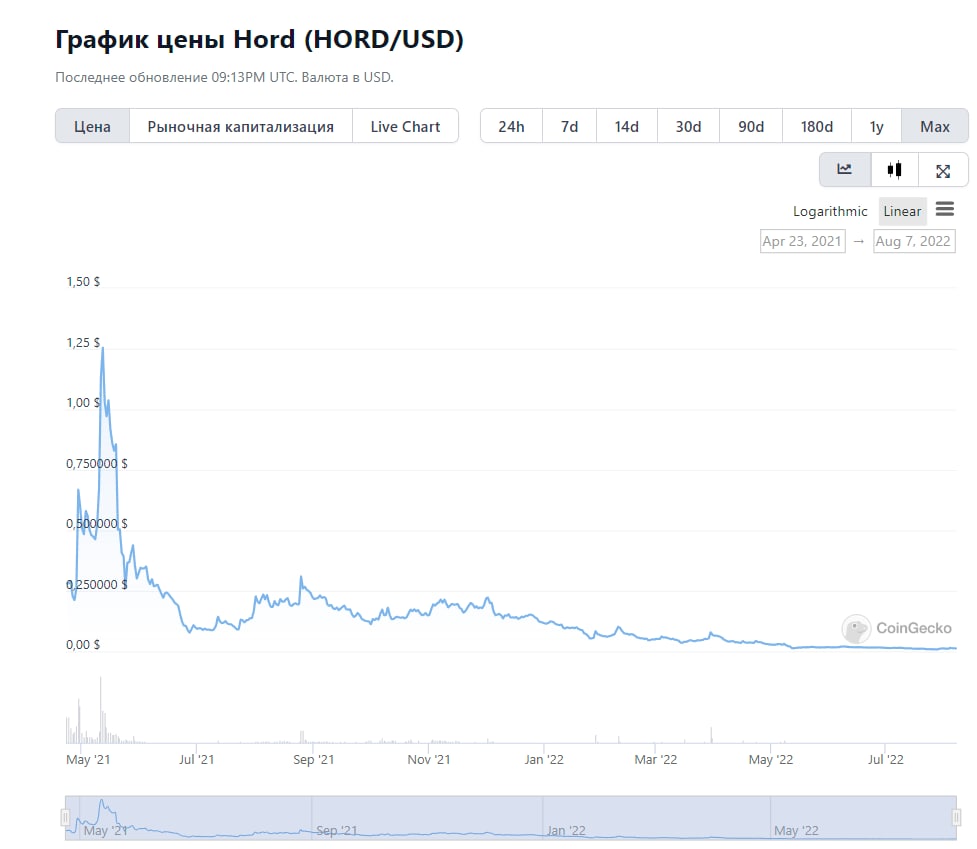Image resolution: width=977 pixels, height=849 pixels.
Task: Switch to candlestick chart icon
Action: tap(894, 169)
